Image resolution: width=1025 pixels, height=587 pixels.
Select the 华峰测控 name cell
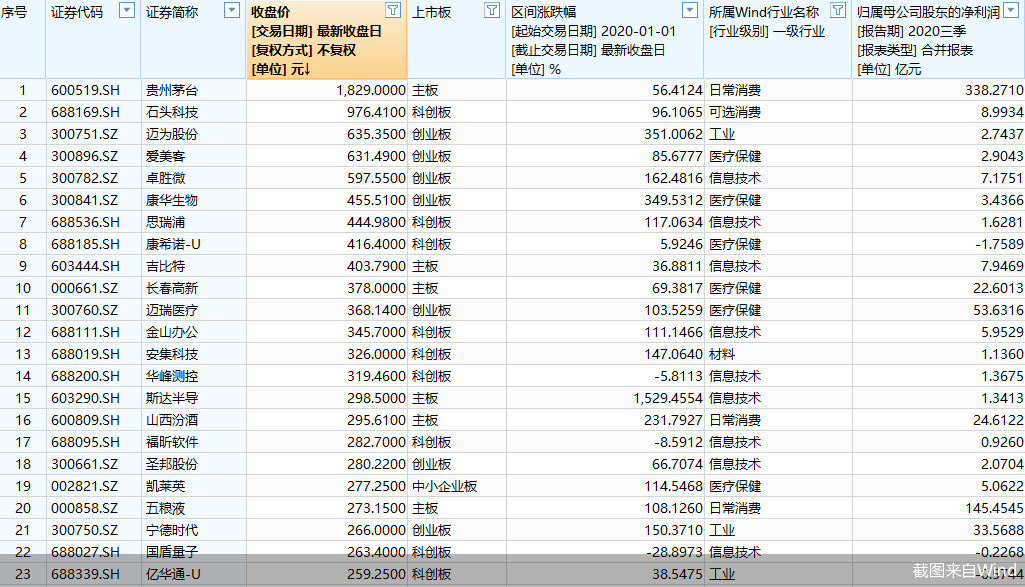tap(172, 377)
